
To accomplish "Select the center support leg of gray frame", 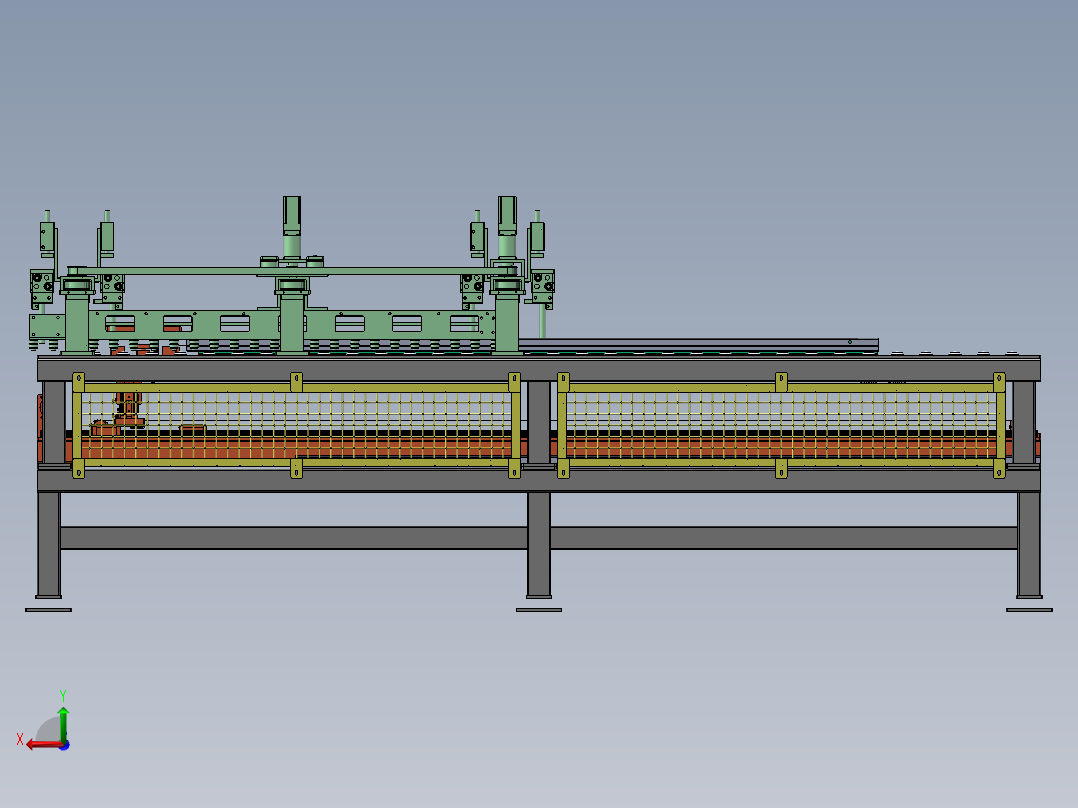I will click(x=539, y=545).
